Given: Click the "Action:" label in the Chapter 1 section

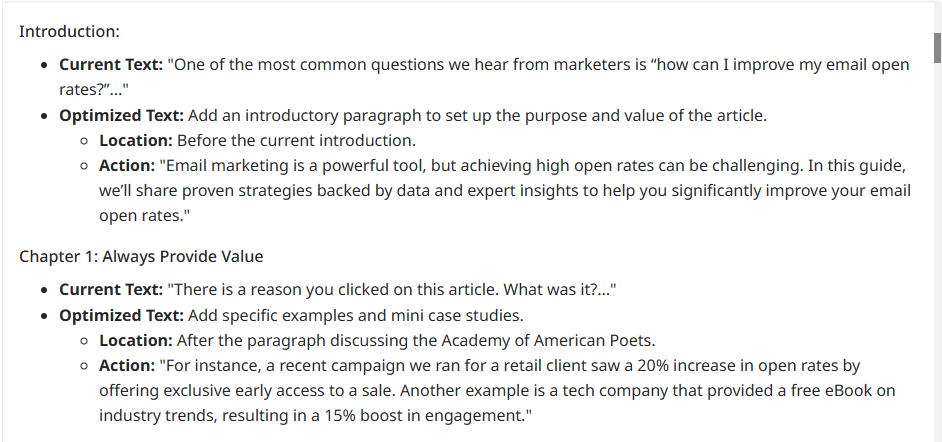Looking at the screenshot, I should tap(126, 366).
